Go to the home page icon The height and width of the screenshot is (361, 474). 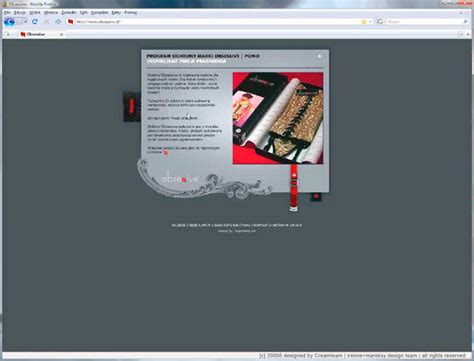pos(58,22)
